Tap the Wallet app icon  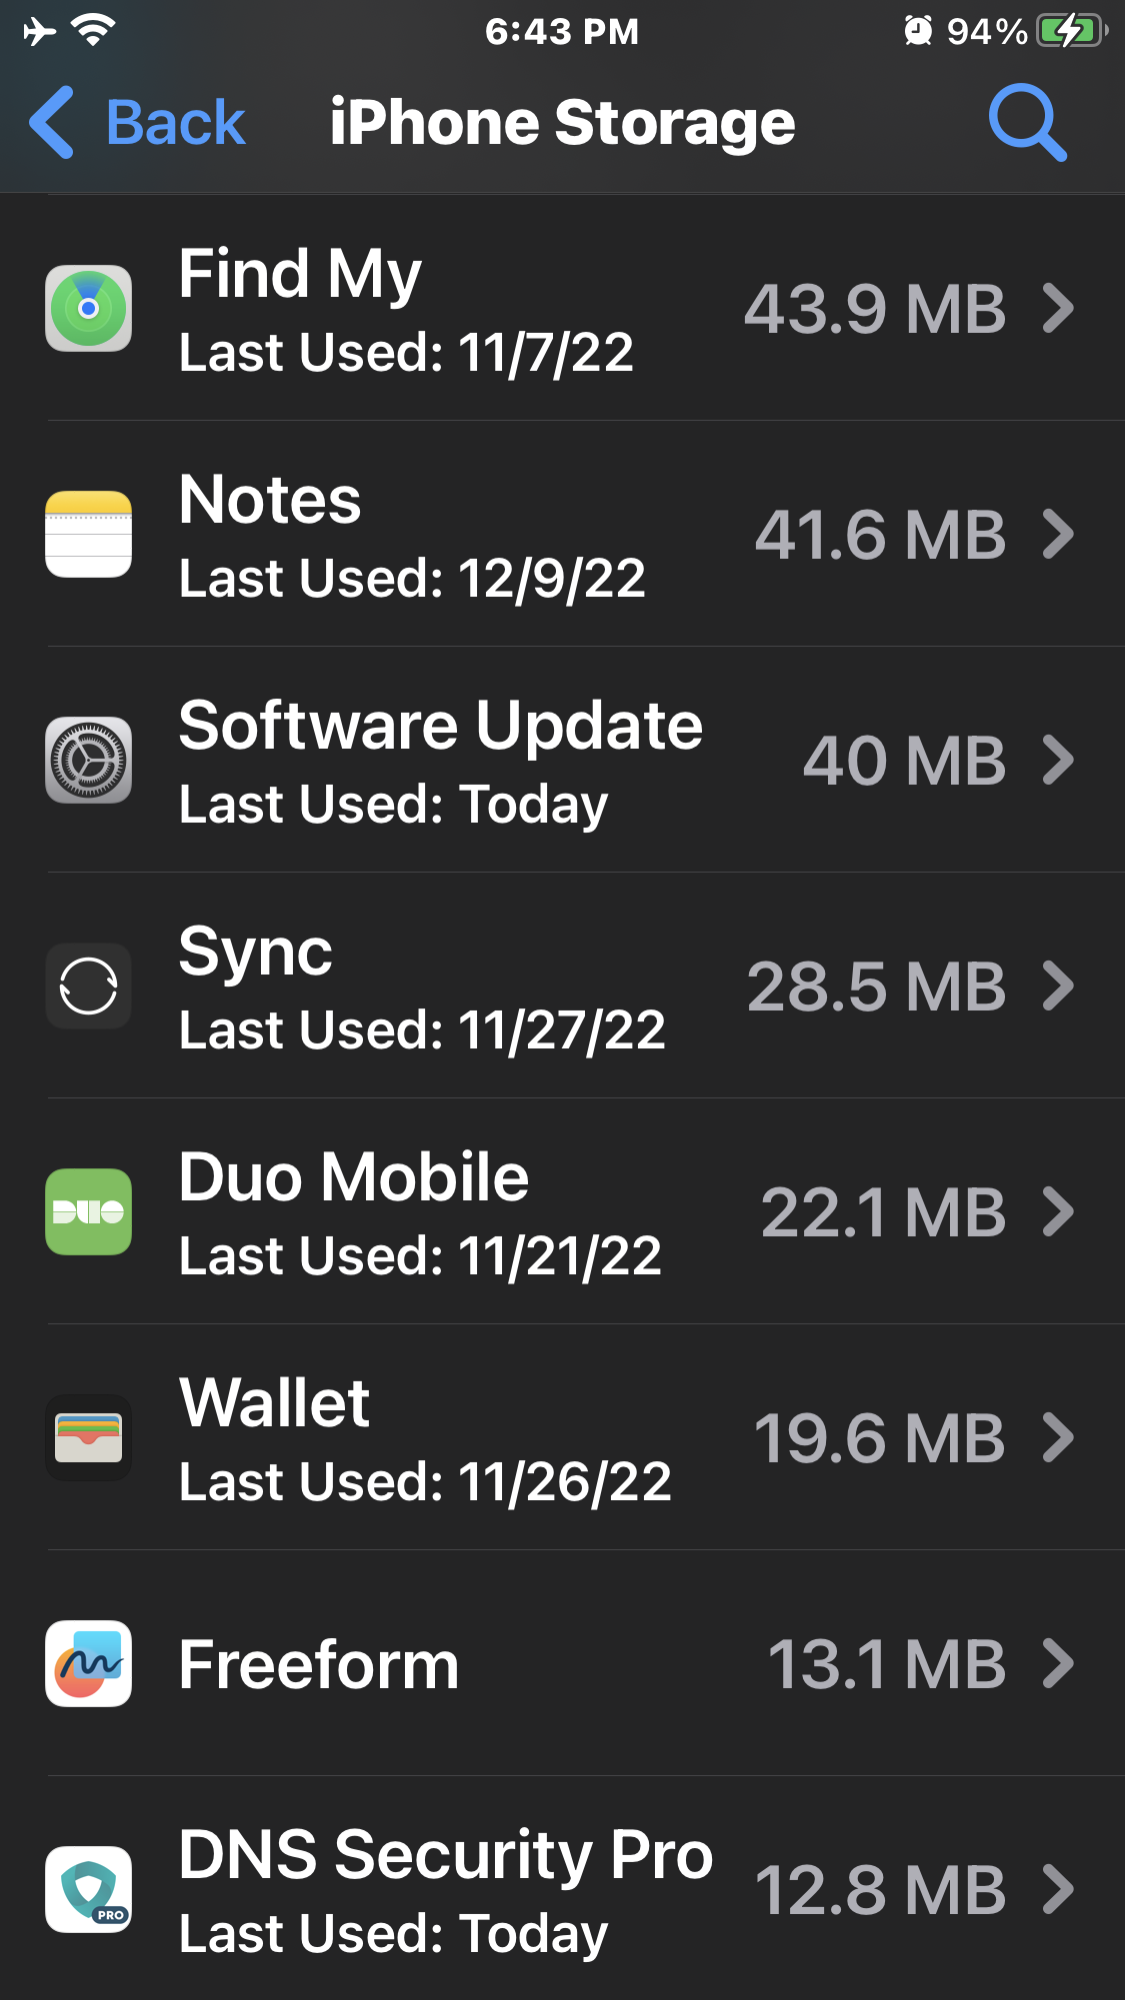[88, 1438]
